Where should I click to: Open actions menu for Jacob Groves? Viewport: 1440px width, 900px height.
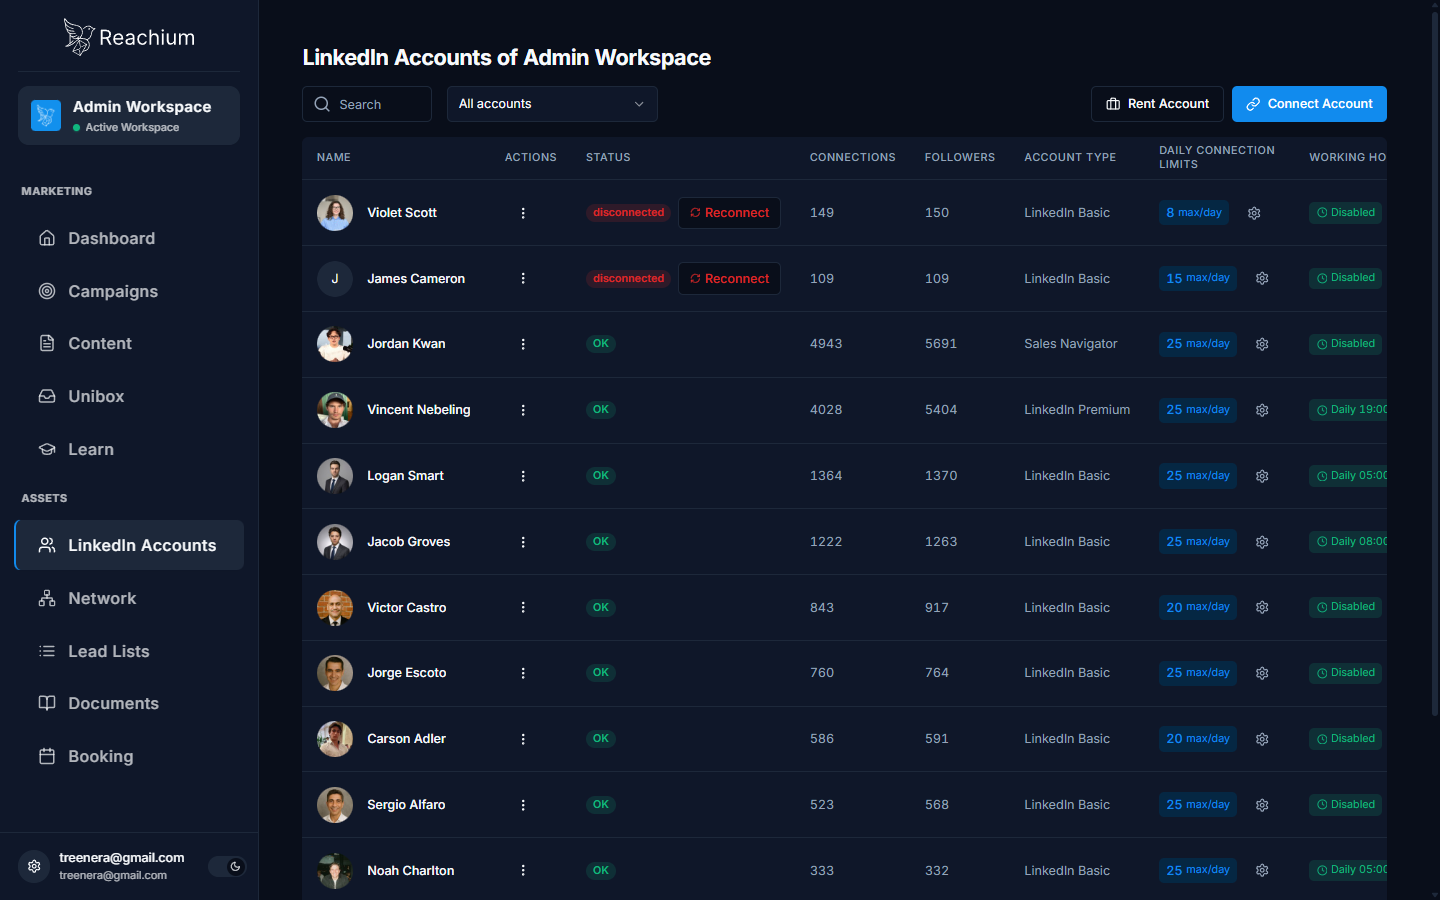(x=523, y=542)
